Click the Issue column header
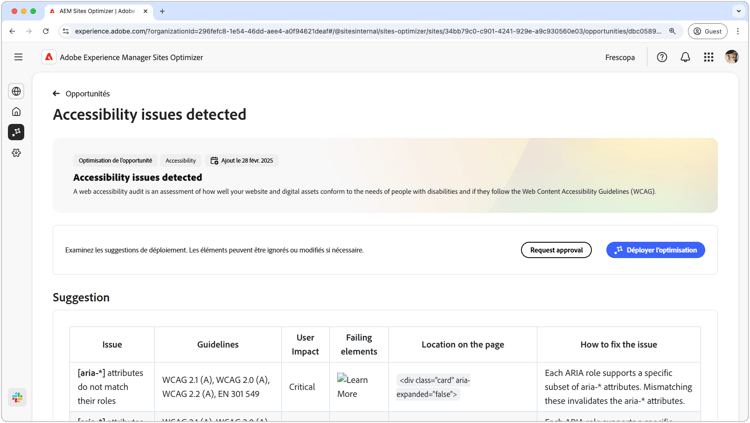This screenshot has height=423, width=750. click(112, 345)
